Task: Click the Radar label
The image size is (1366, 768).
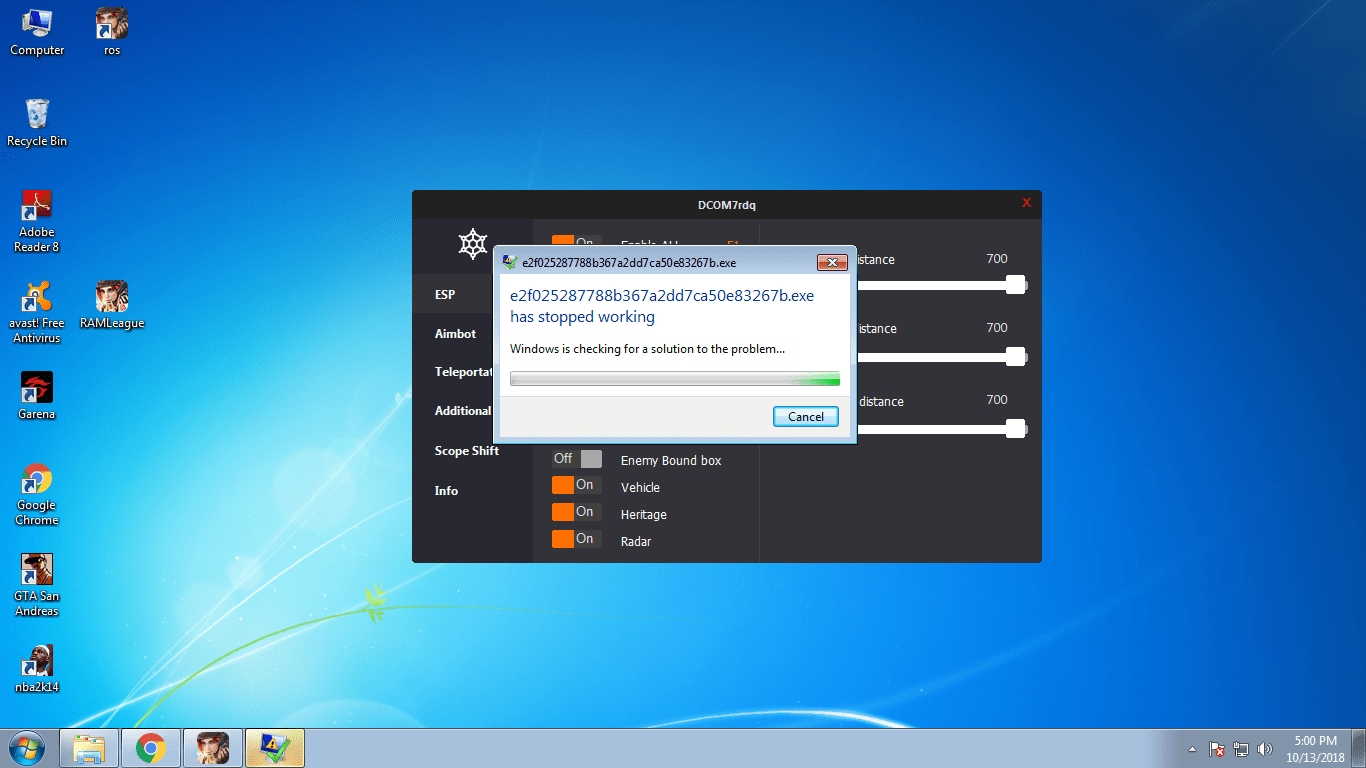Action: coord(635,542)
